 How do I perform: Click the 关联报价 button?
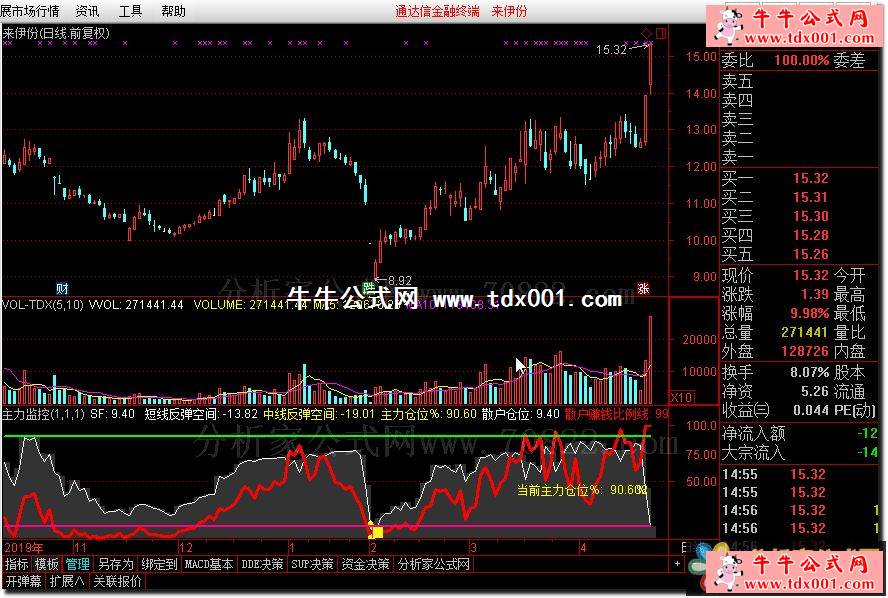click(x=117, y=581)
